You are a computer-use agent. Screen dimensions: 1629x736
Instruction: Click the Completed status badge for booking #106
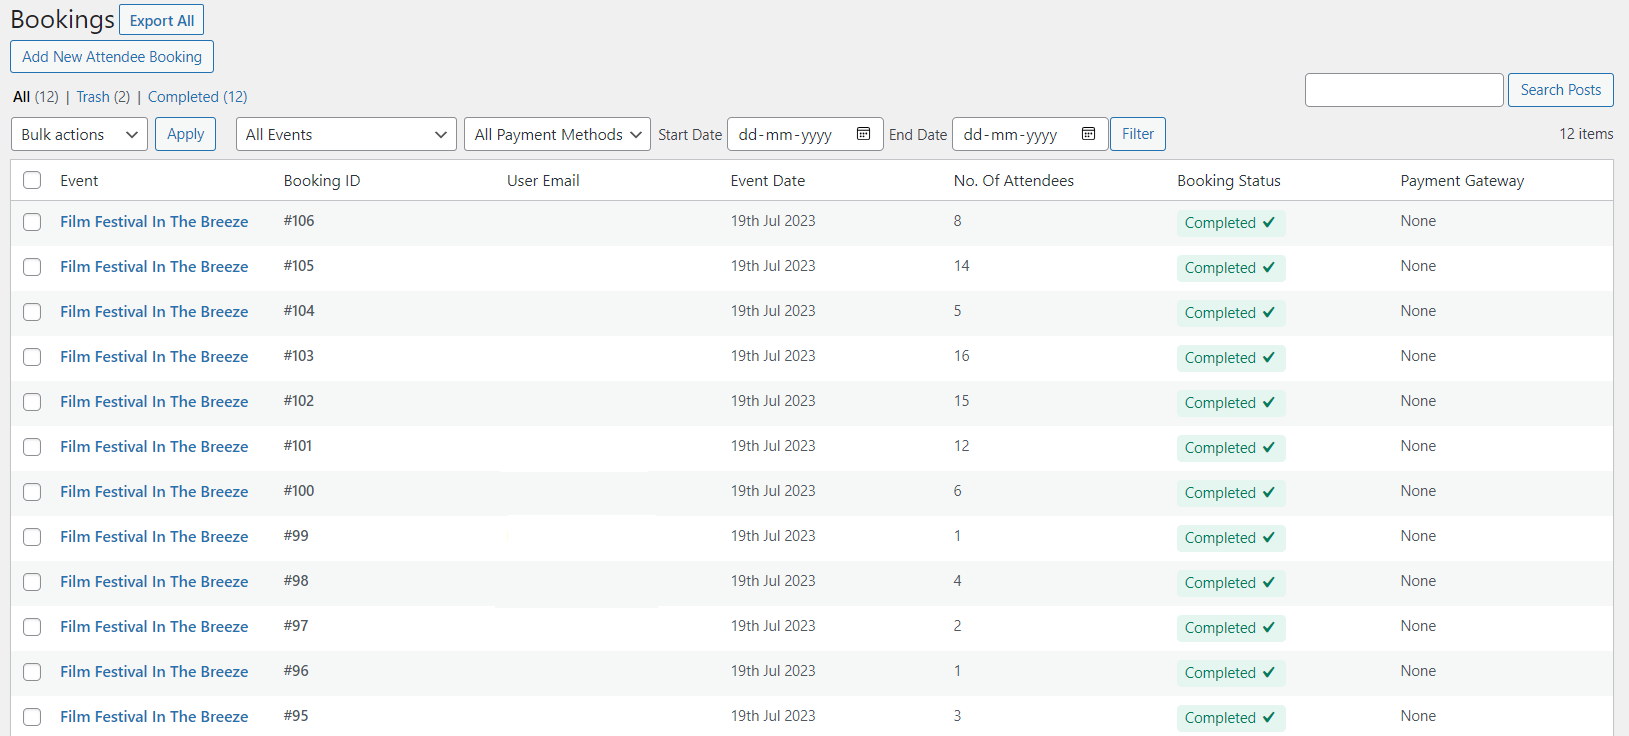click(x=1229, y=223)
